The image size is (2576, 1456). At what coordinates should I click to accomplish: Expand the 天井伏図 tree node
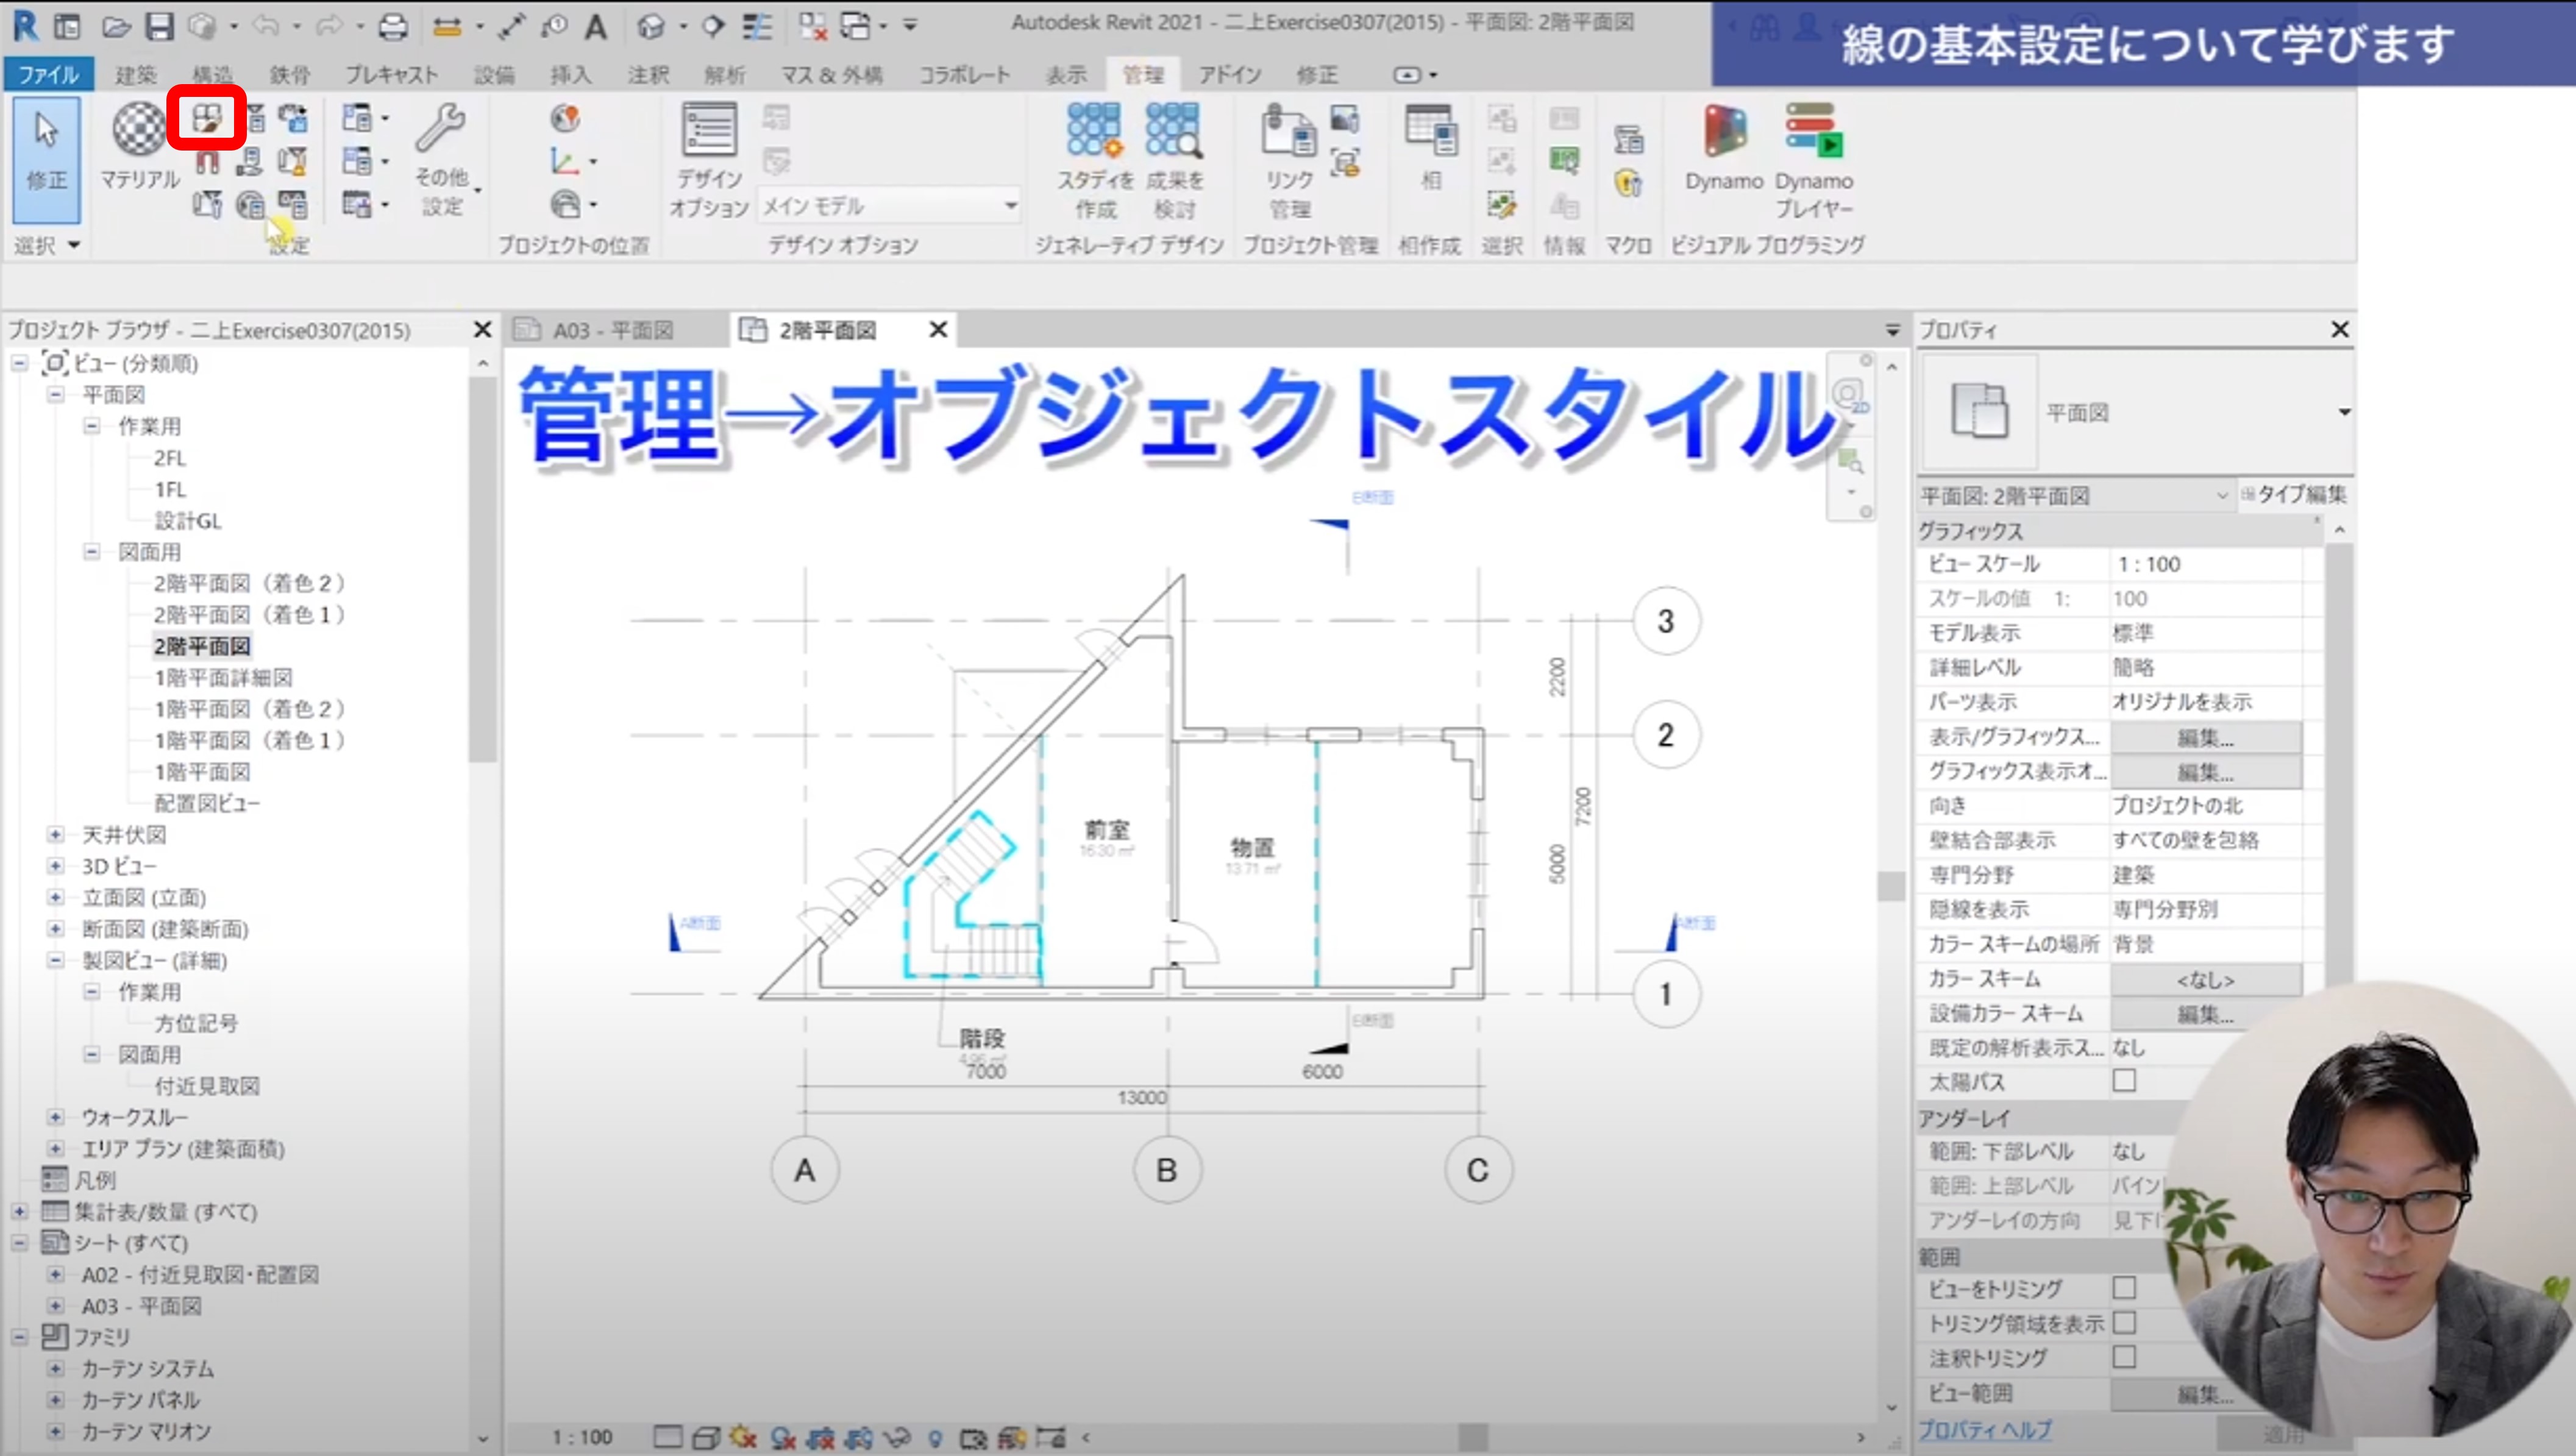coord(56,834)
